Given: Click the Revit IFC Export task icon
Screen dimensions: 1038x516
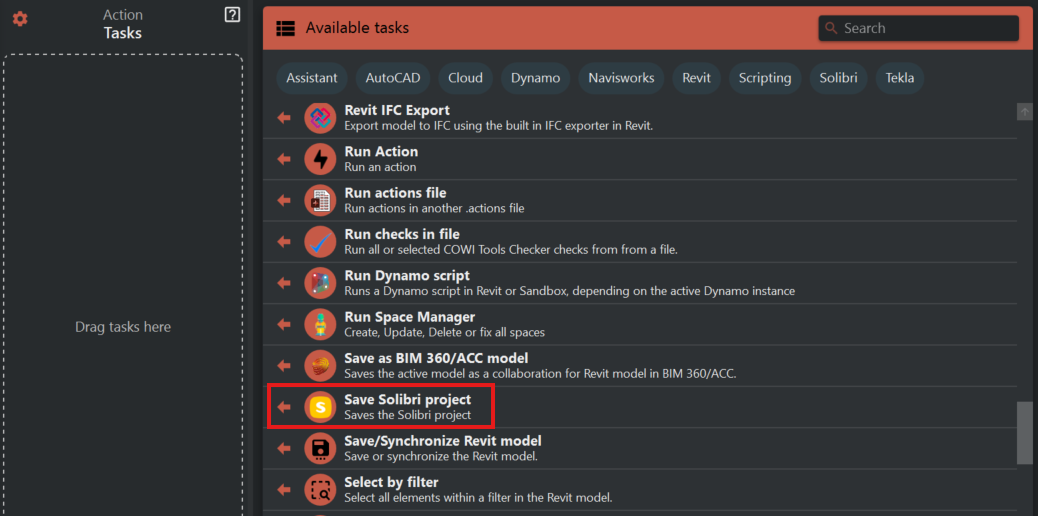Looking at the screenshot, I should pos(320,118).
